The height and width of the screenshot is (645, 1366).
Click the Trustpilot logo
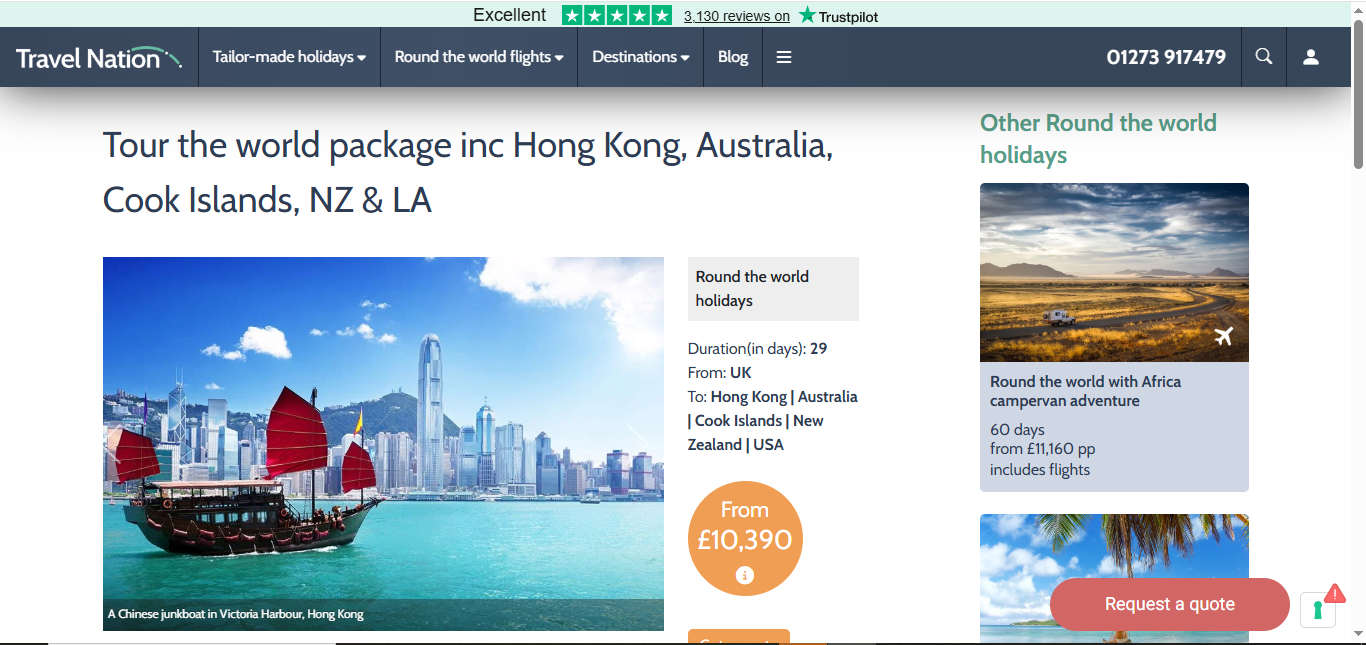pos(838,16)
